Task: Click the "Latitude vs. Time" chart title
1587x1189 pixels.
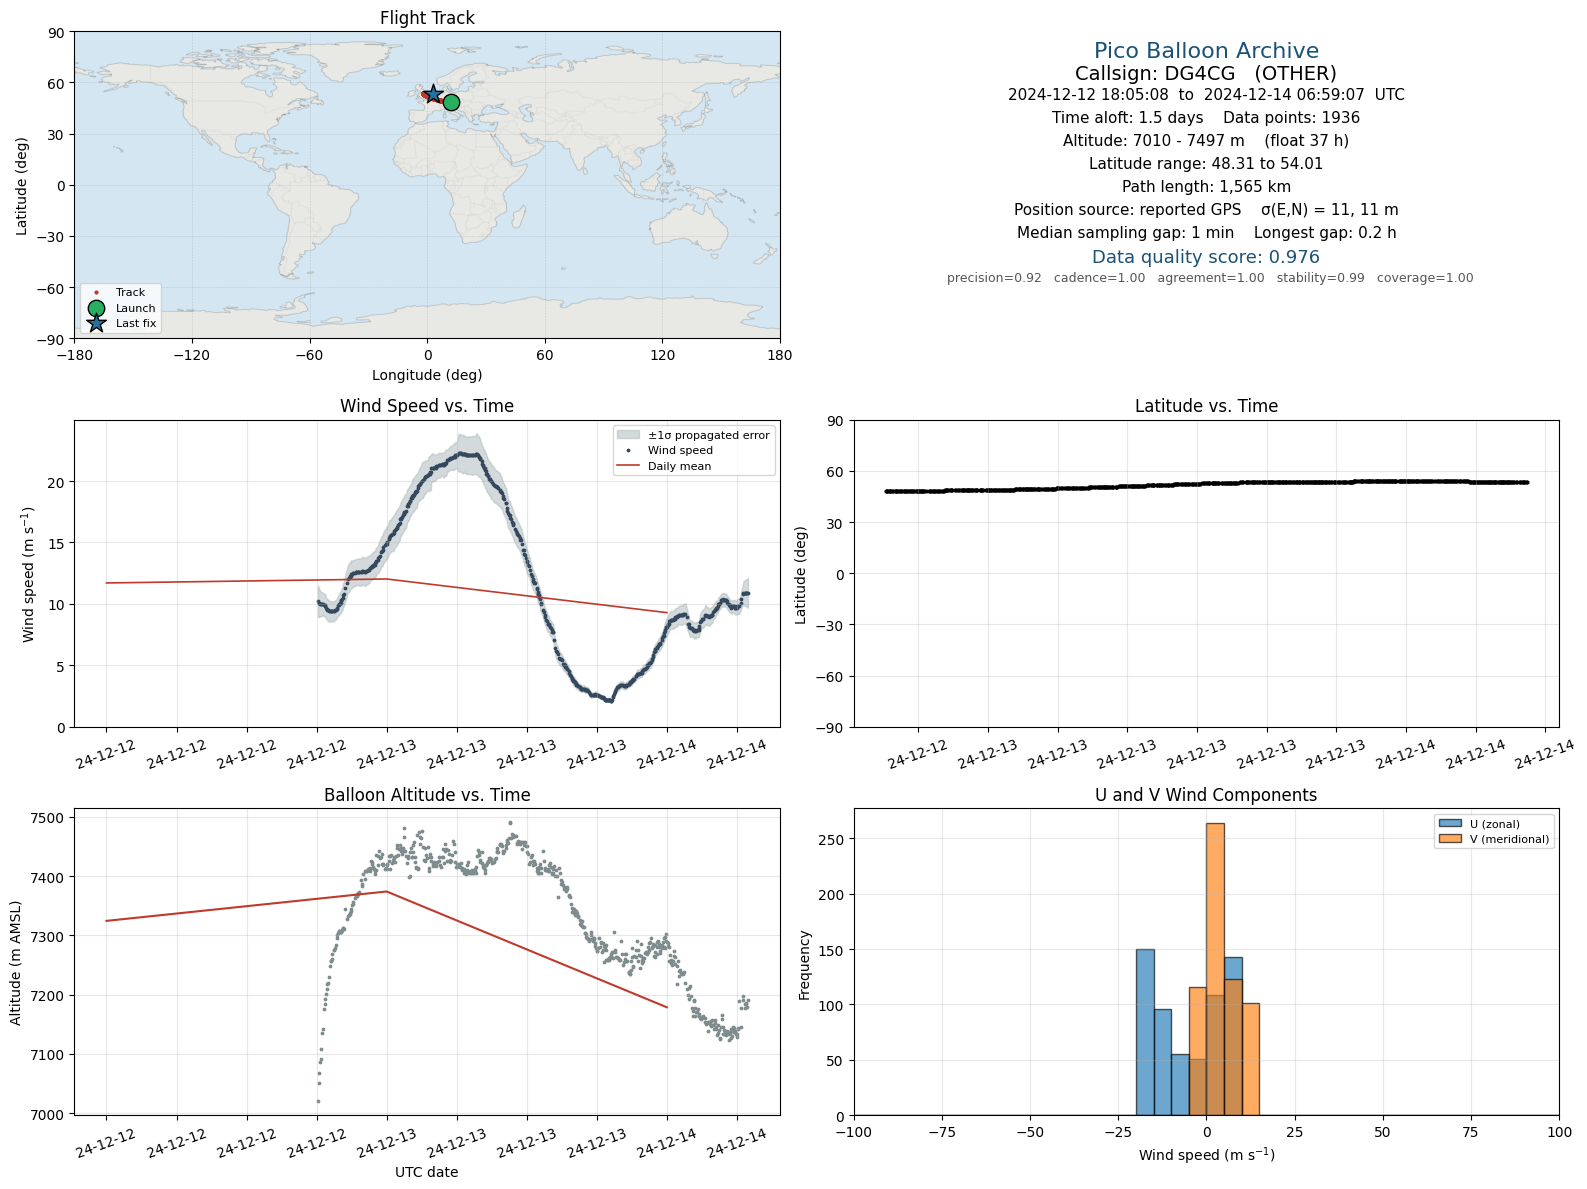Action: 1206,406
